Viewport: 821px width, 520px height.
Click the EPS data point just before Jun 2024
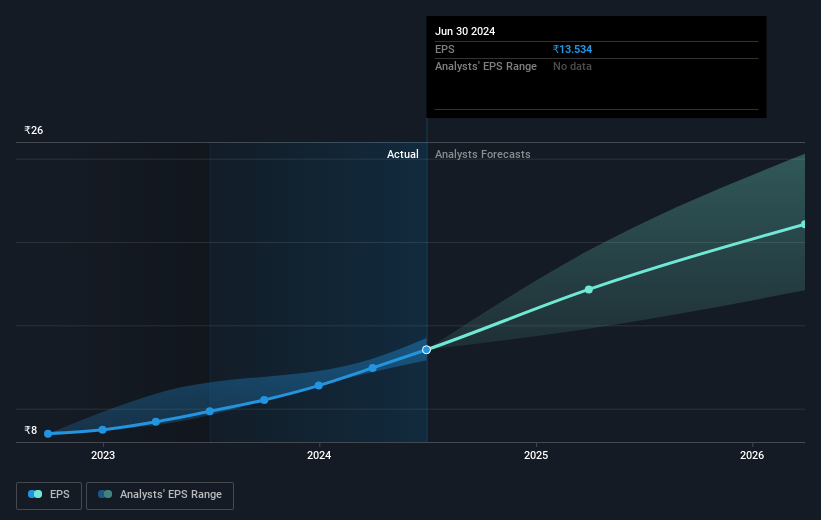click(372, 368)
